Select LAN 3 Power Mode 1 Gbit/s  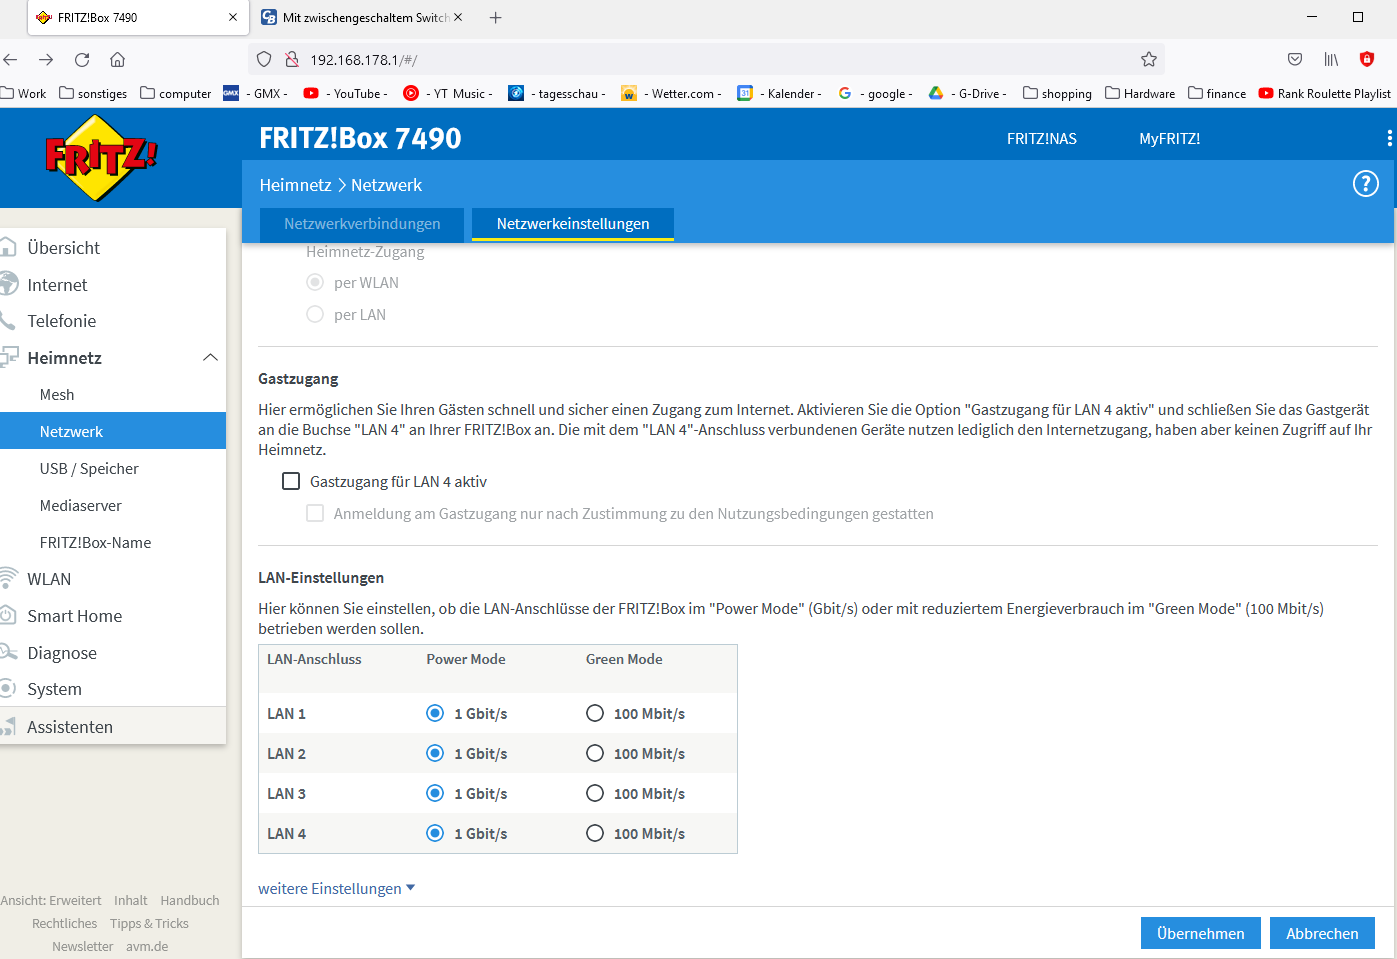pos(435,793)
